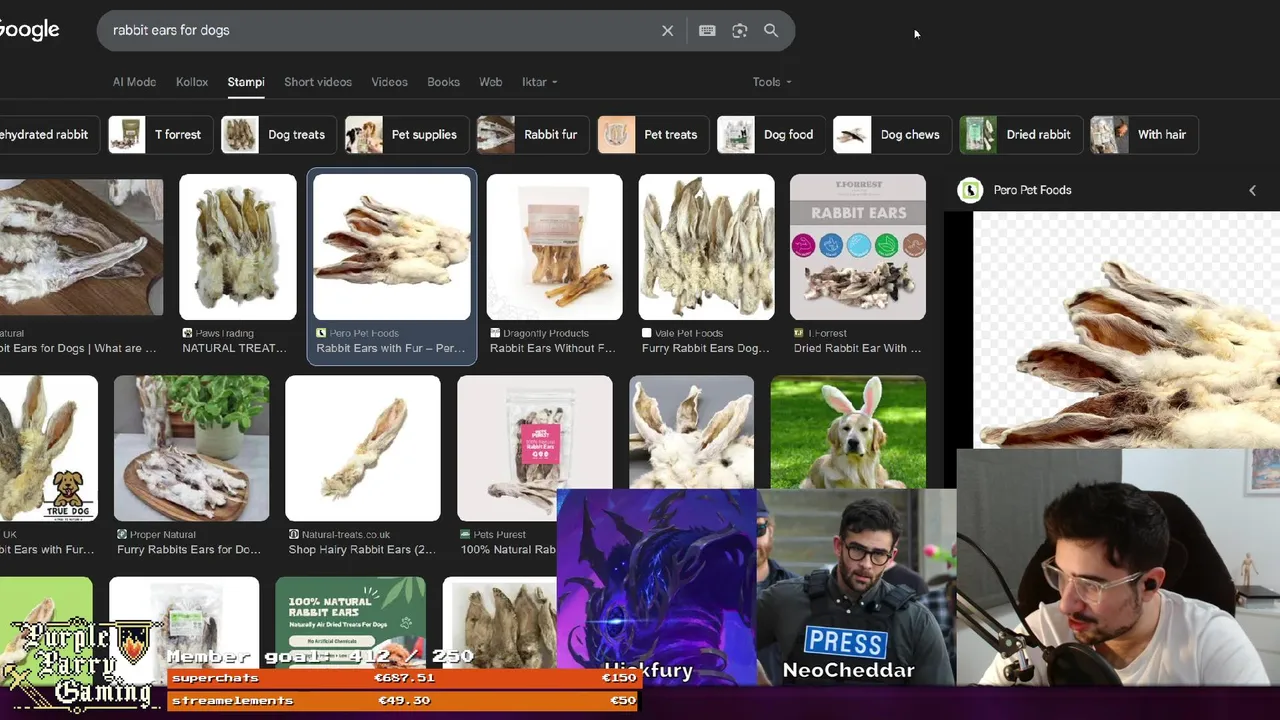The width and height of the screenshot is (1280, 720).
Task: Collapse the preview panel with chevron arrow
Action: [x=1252, y=190]
